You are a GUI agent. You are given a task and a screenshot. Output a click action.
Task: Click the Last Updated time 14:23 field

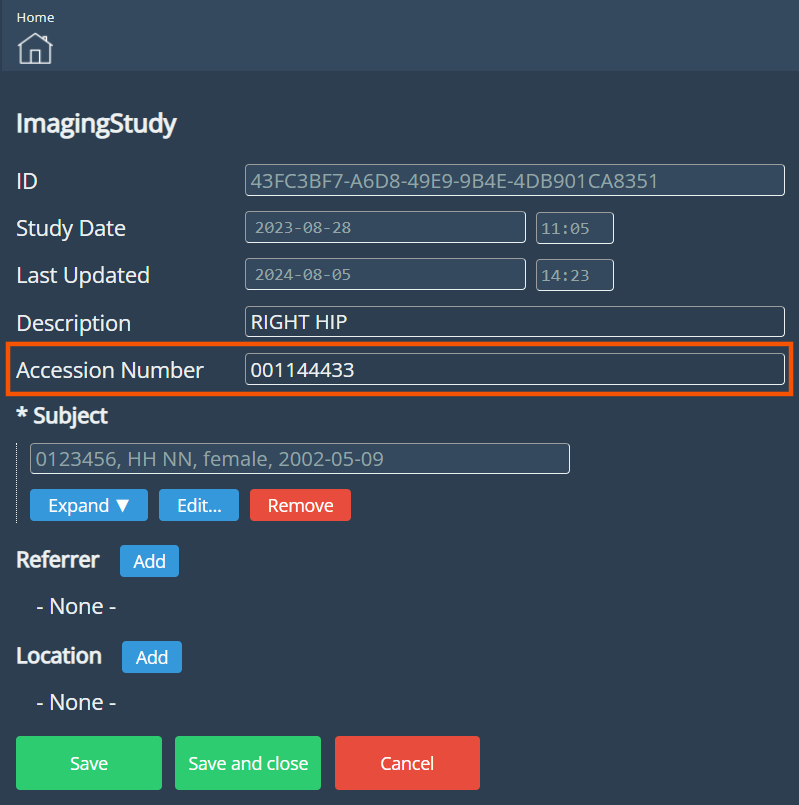coord(574,275)
